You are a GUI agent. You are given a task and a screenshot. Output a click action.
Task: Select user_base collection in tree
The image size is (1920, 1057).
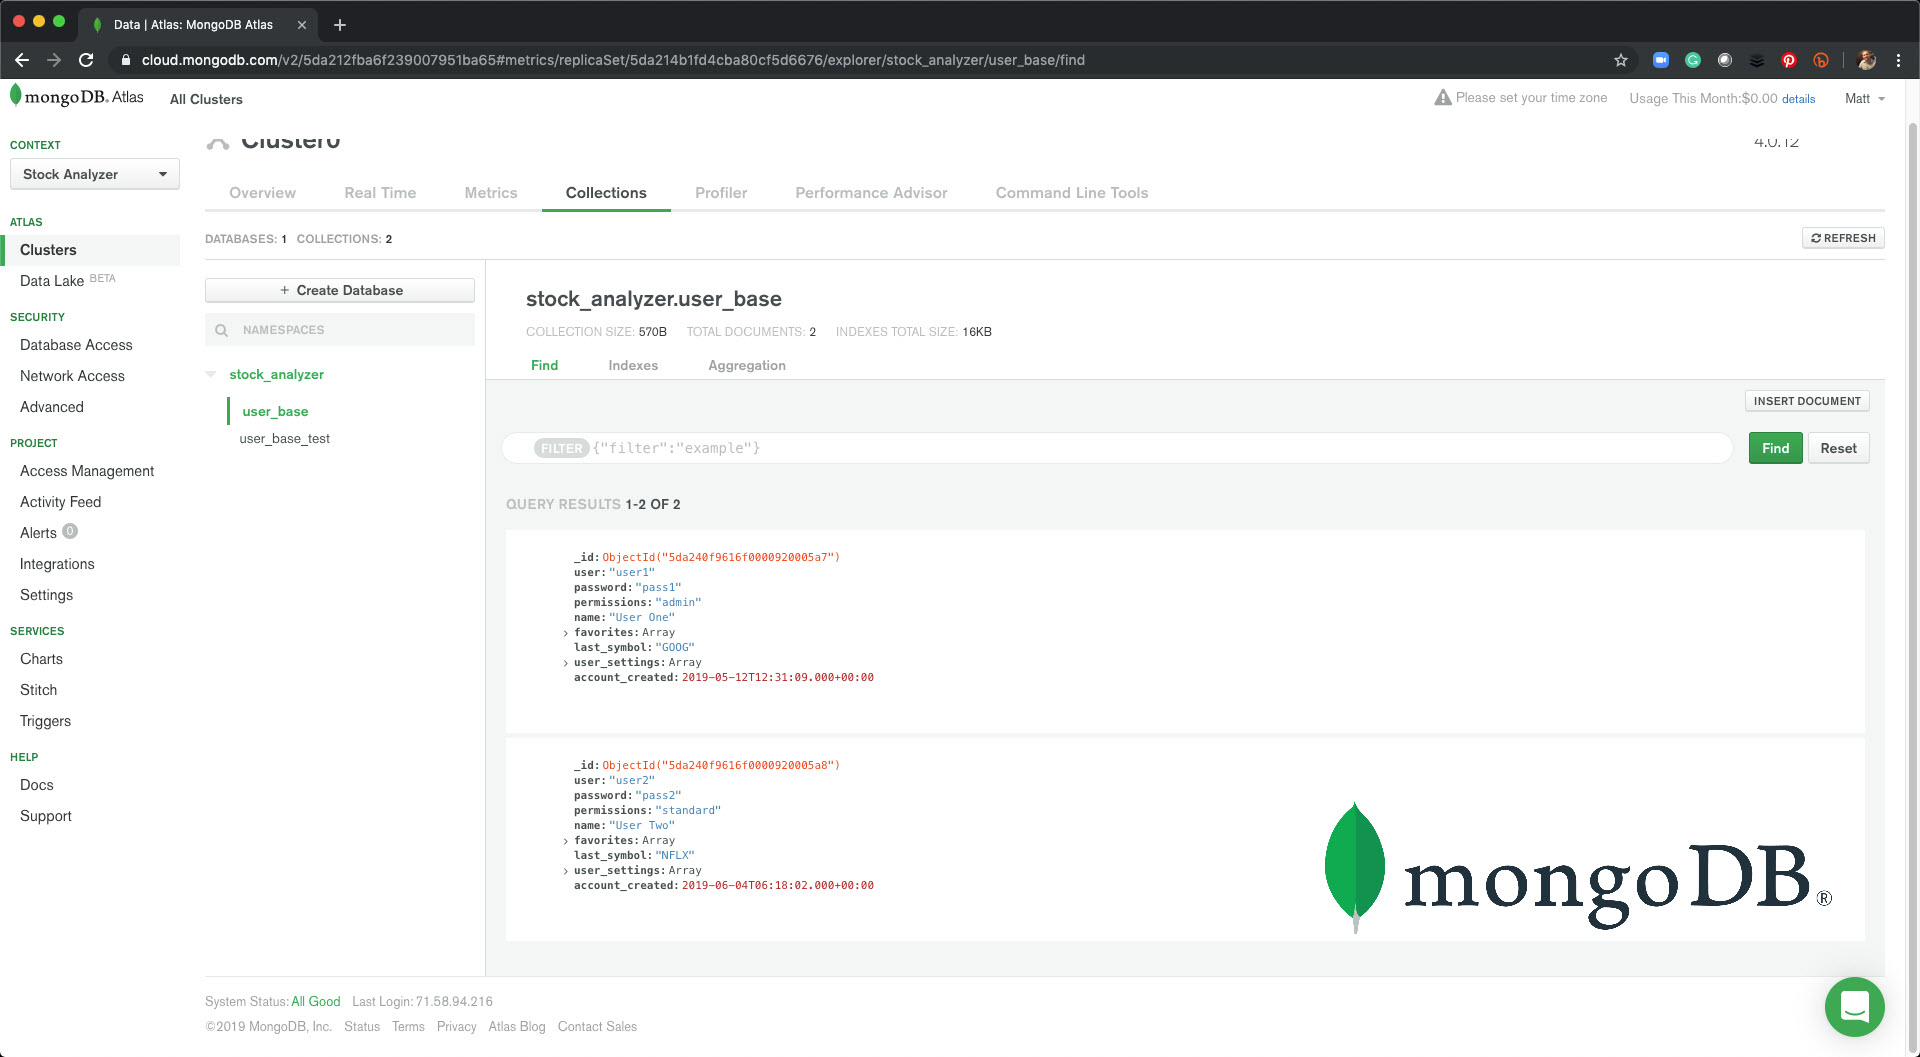(x=275, y=411)
